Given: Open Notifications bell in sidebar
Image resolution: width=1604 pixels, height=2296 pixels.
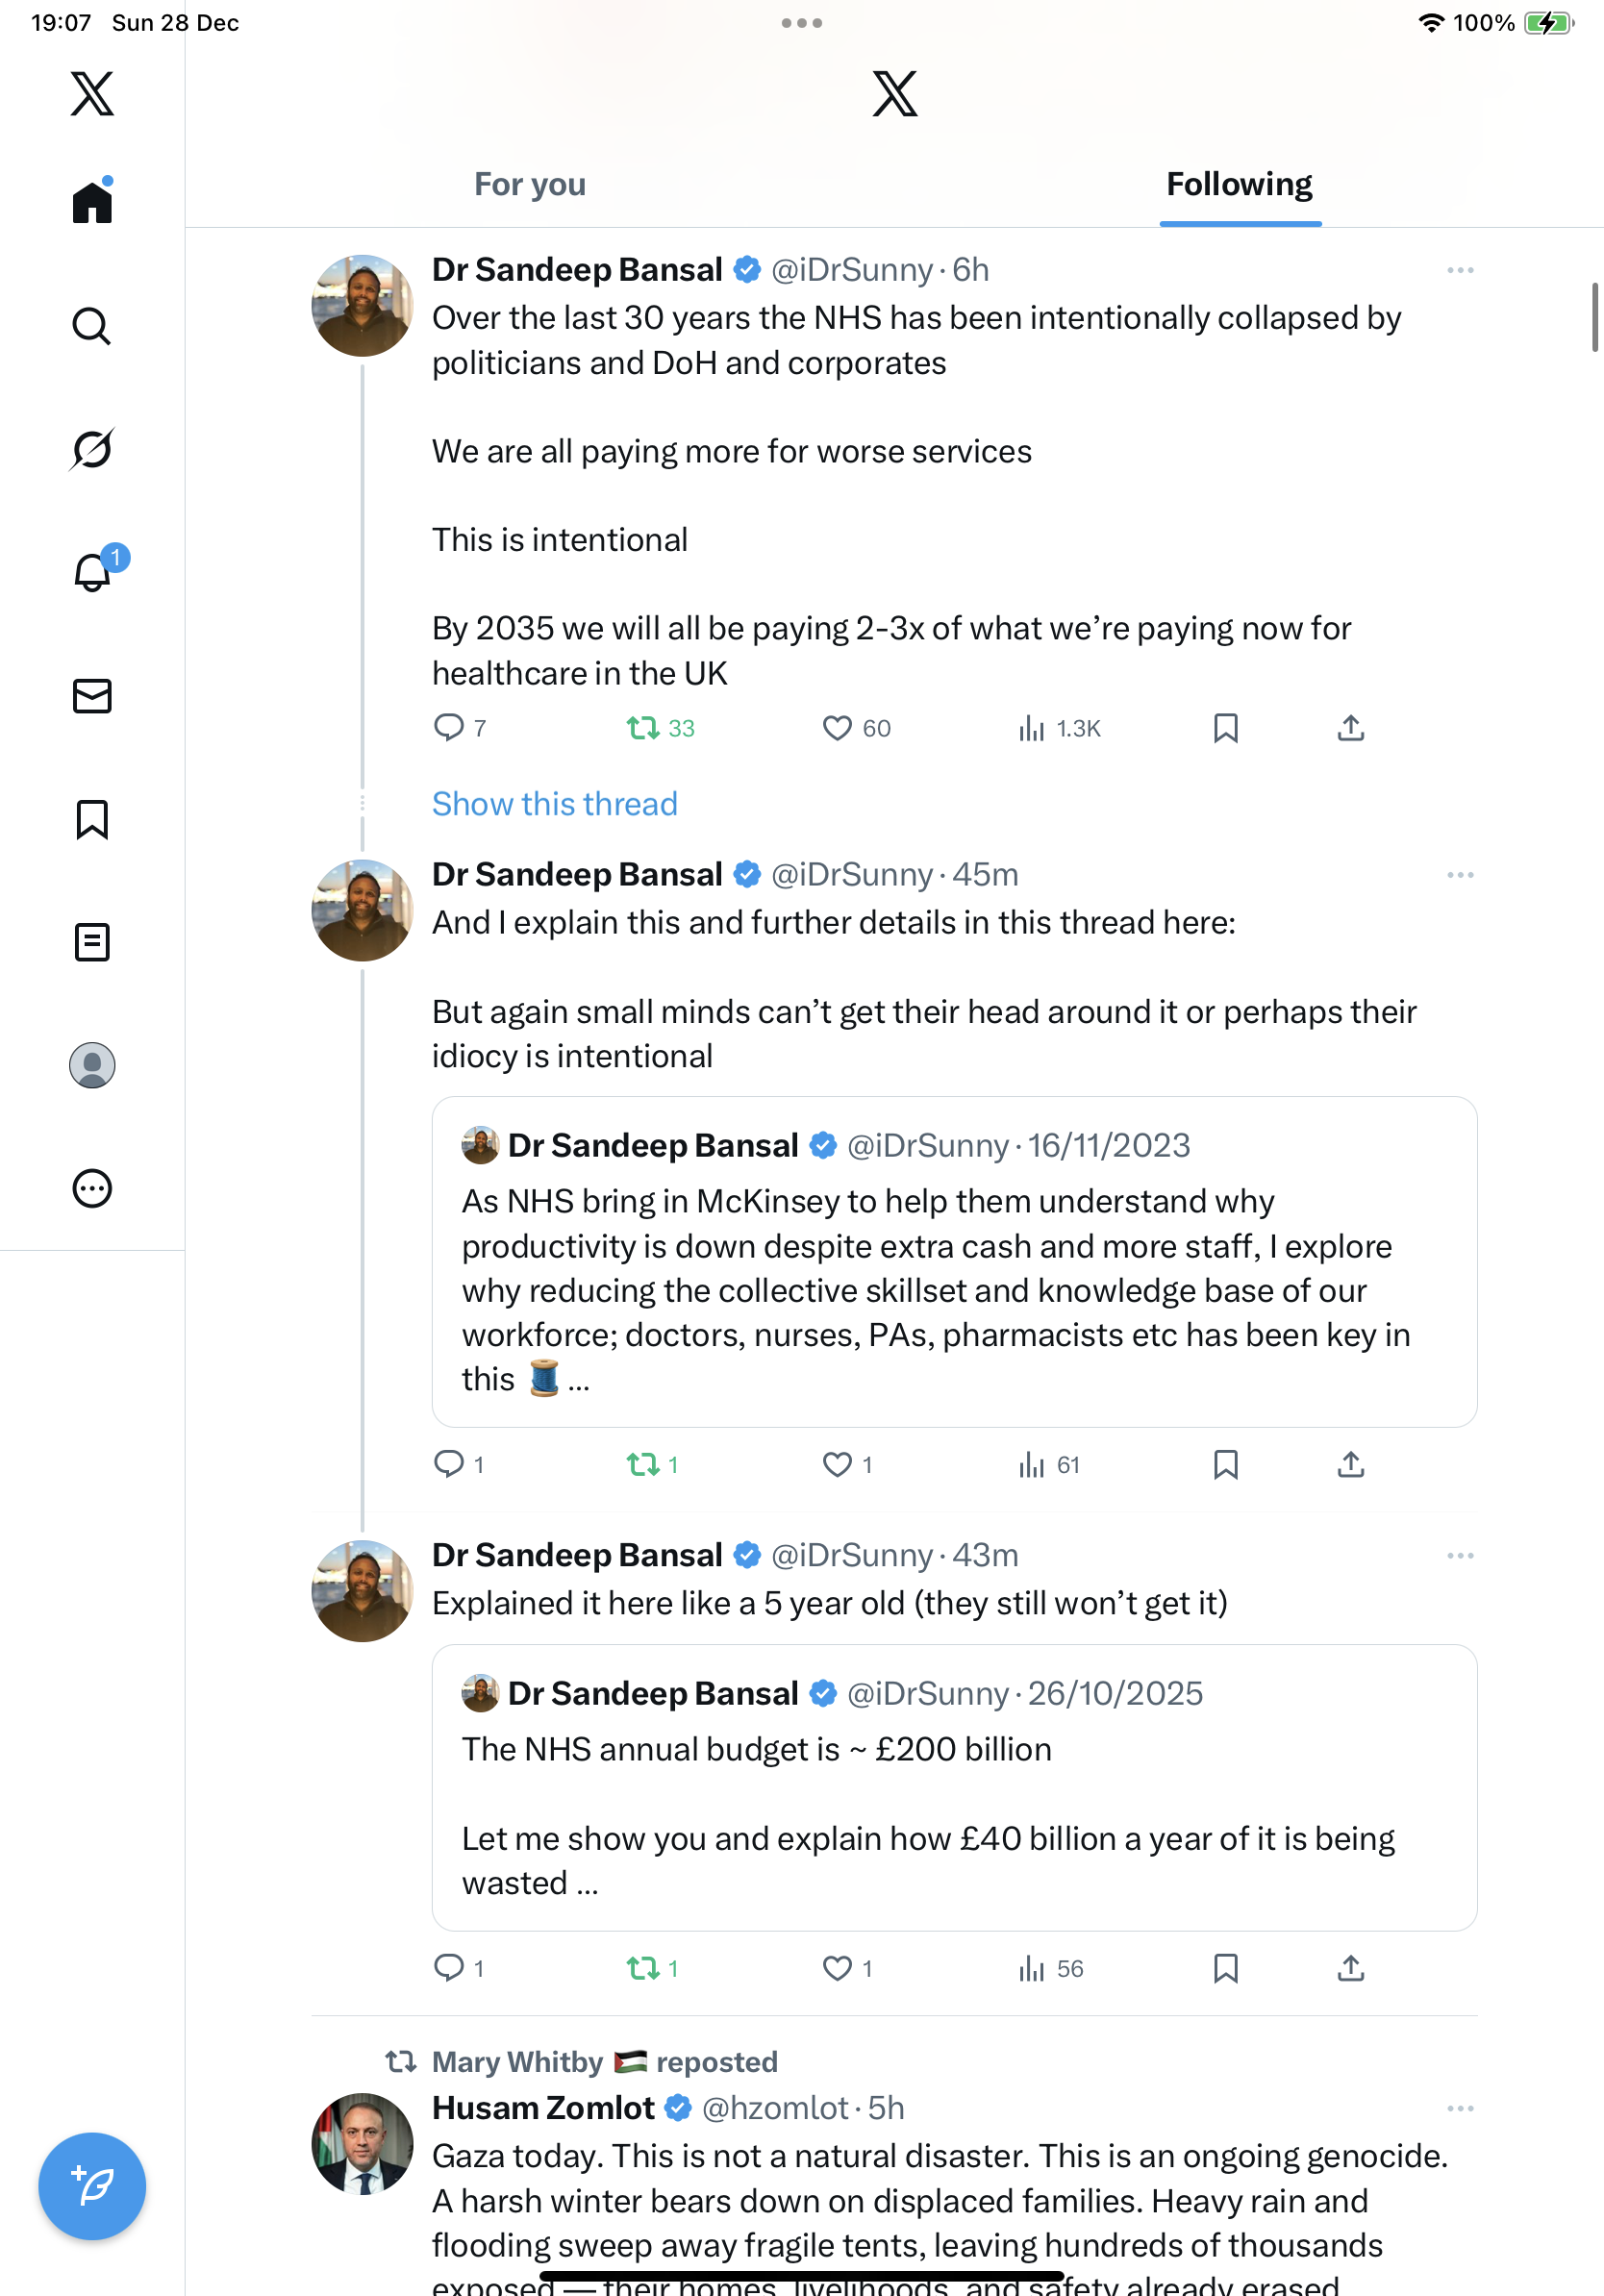Looking at the screenshot, I should 92,573.
